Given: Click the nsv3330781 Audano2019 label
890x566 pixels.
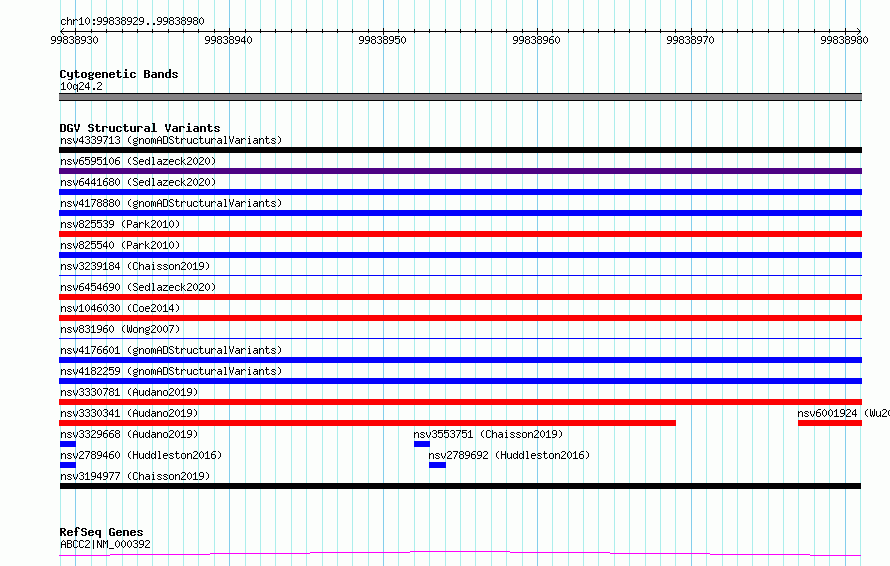Looking at the screenshot, I should [x=129, y=392].
